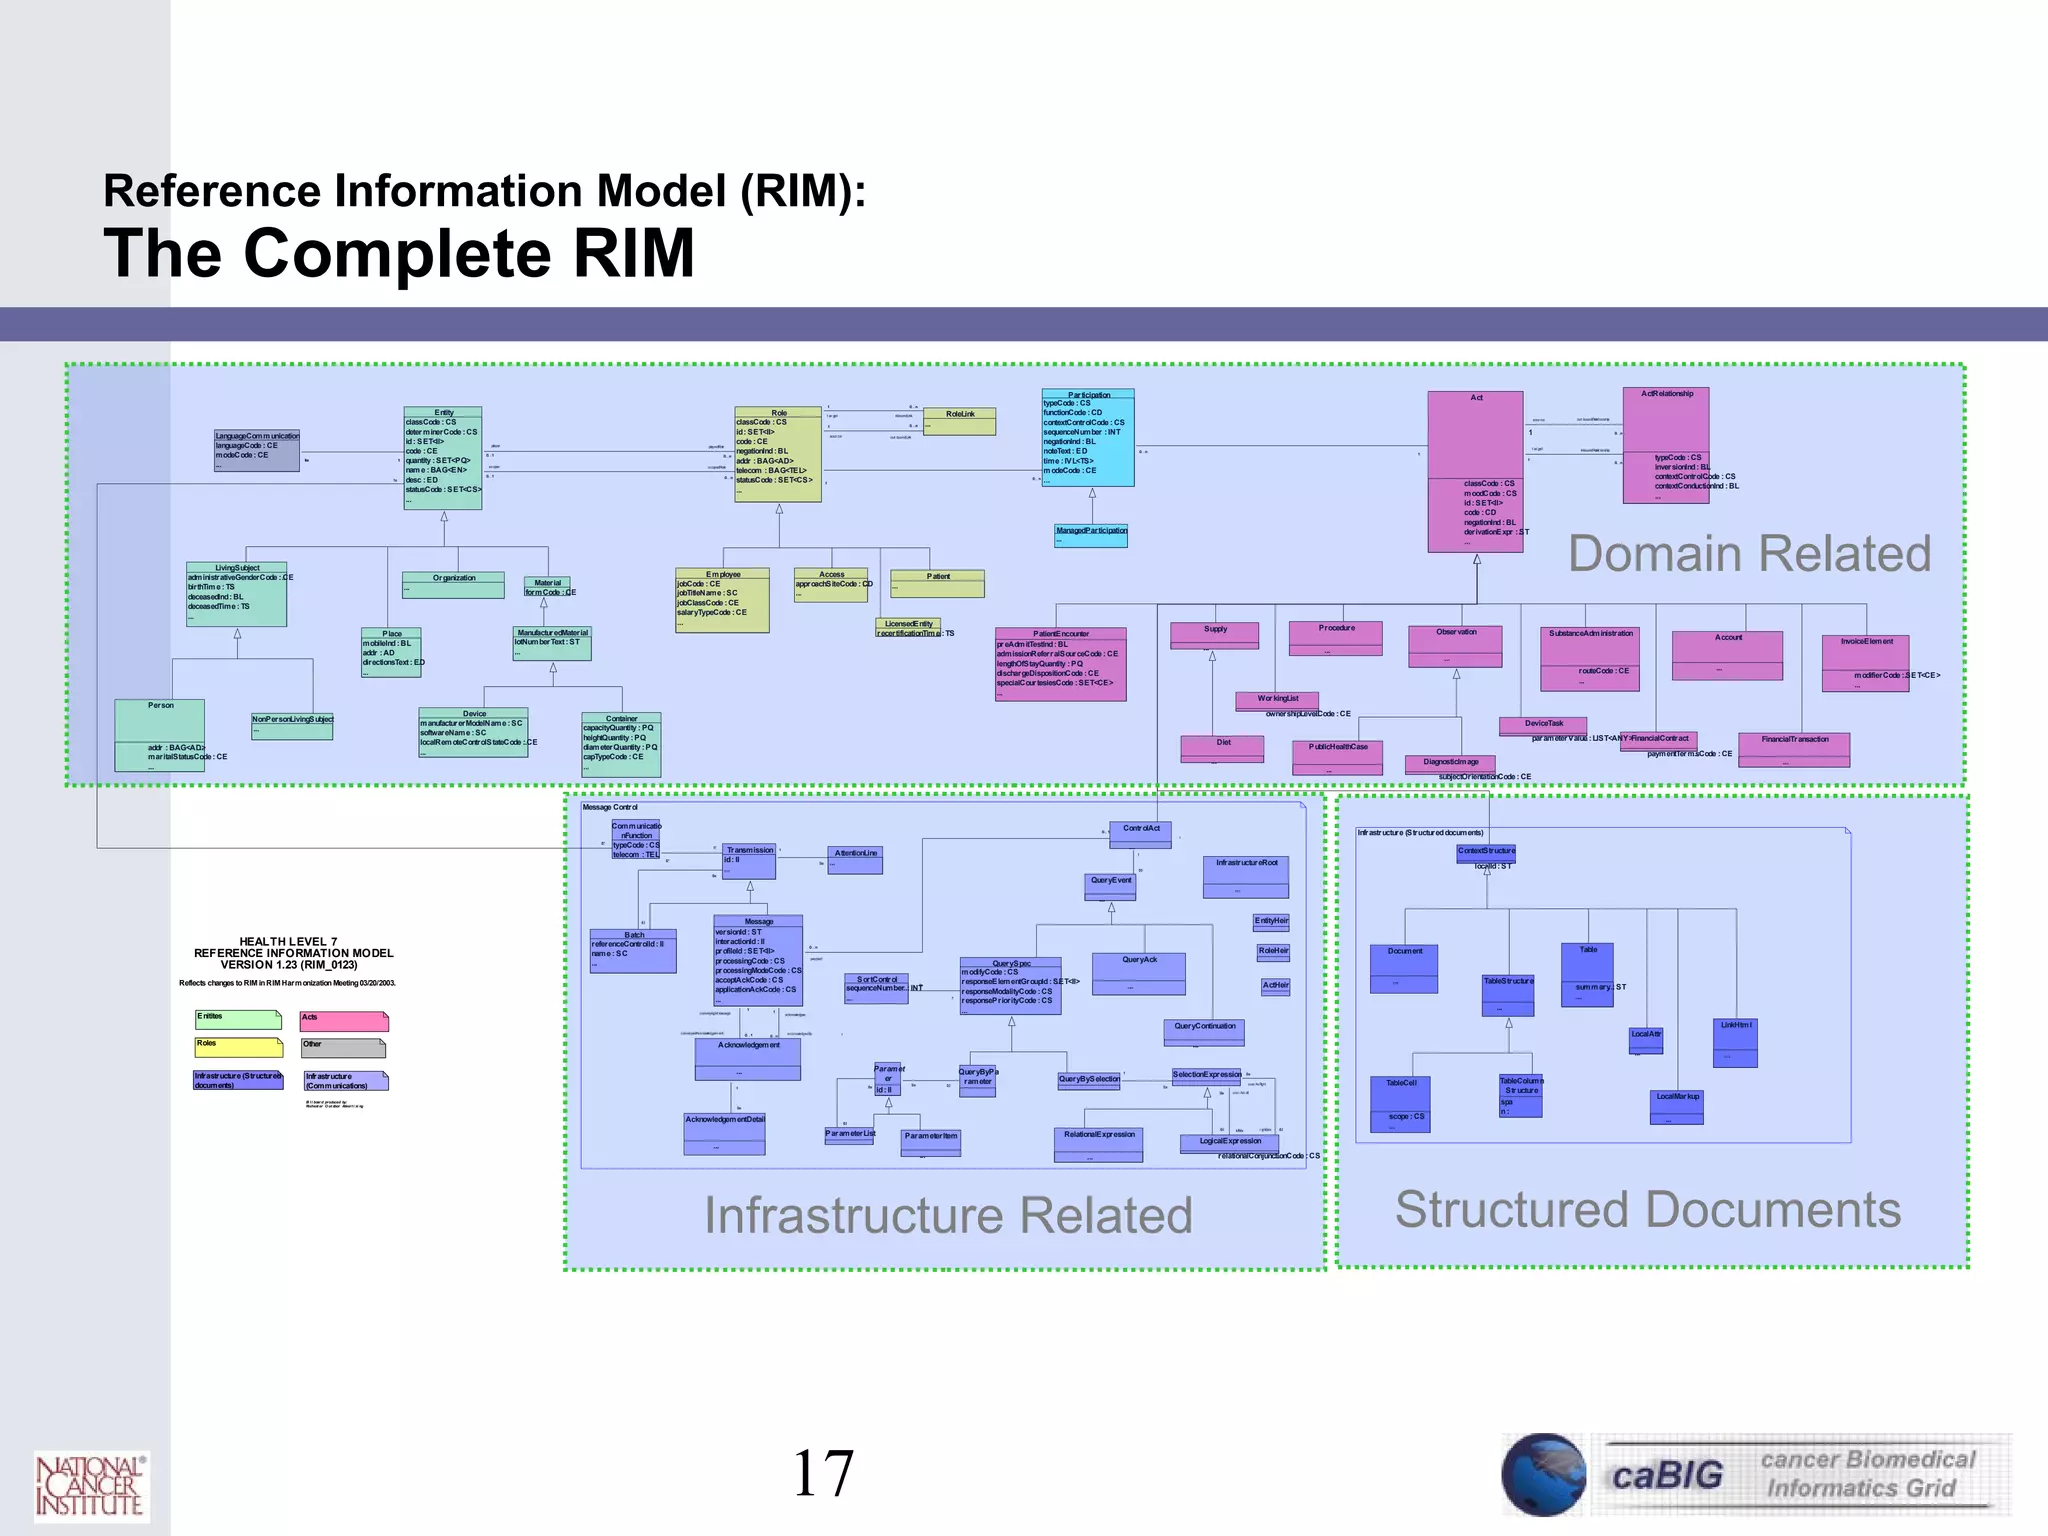Image resolution: width=2048 pixels, height=1536 pixels.
Task: Select the PatientEncounter class box
Action: coord(1060,664)
